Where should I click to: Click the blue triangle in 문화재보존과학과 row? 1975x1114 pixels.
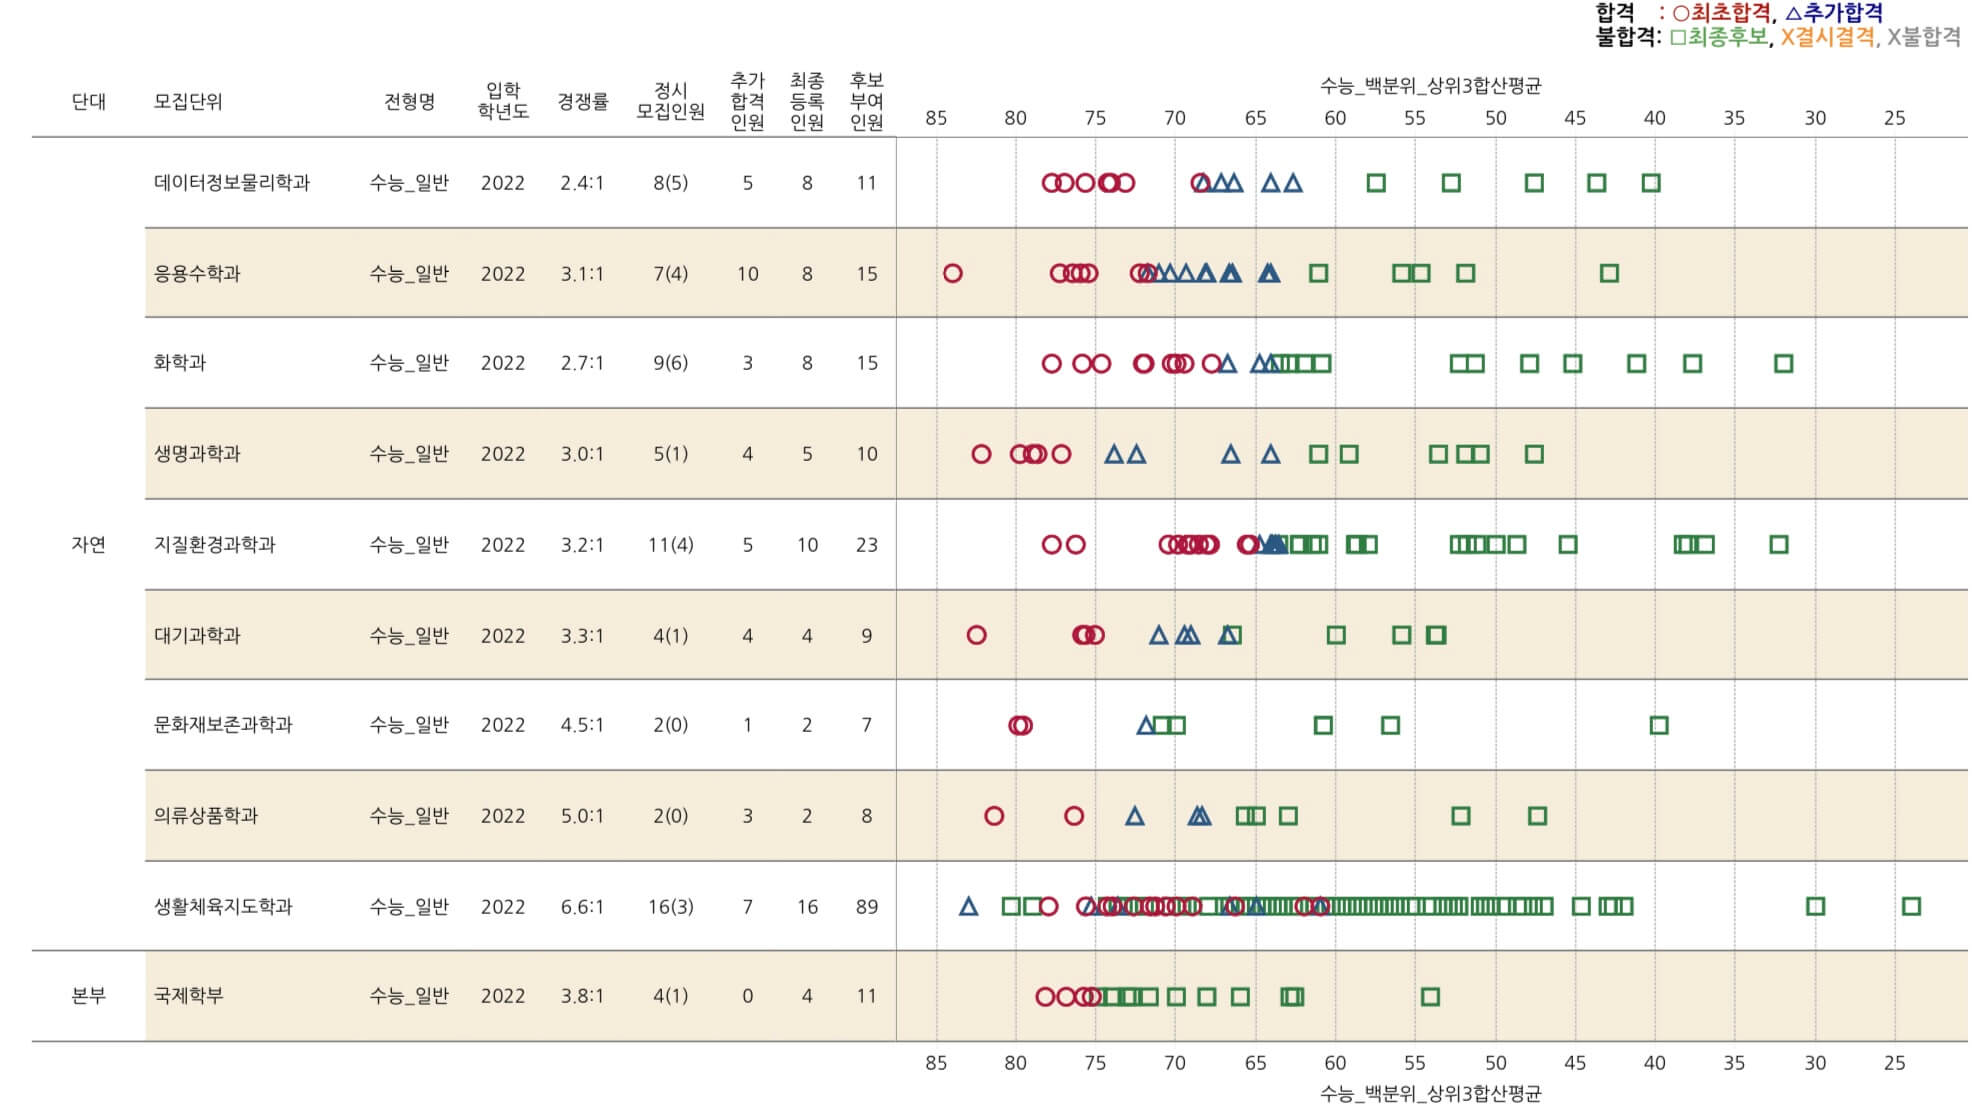(x=1146, y=724)
